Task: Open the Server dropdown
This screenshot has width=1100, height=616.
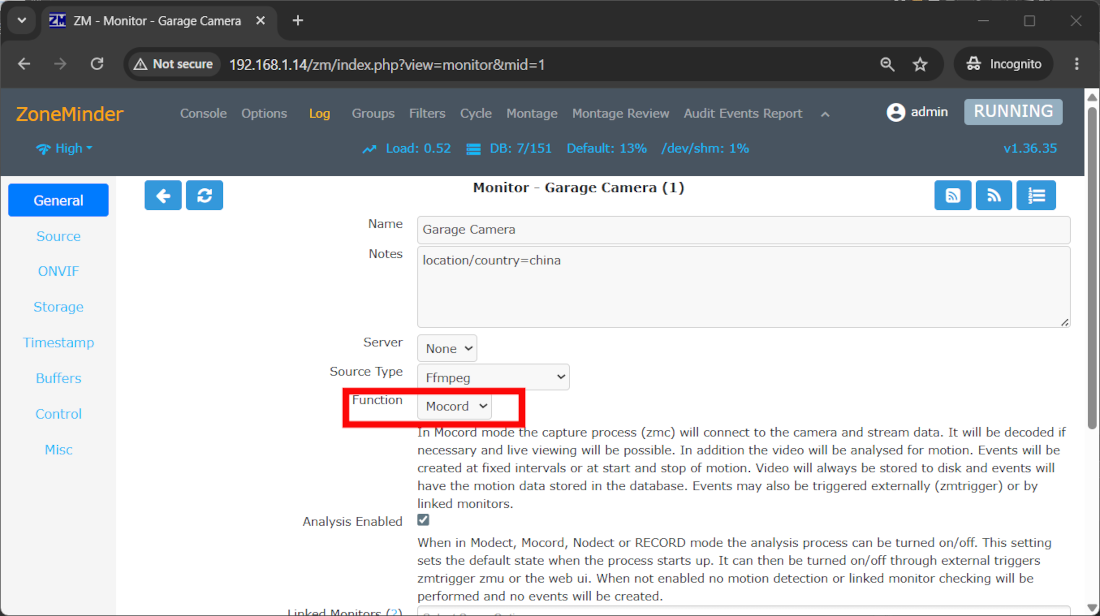Action: tap(447, 349)
